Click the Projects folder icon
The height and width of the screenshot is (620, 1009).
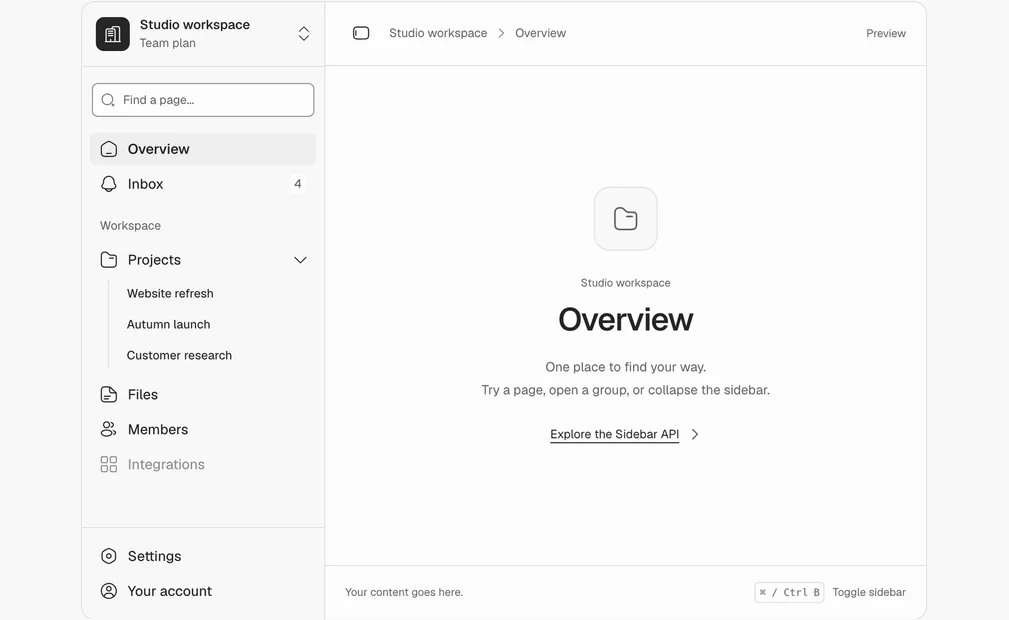(109, 260)
